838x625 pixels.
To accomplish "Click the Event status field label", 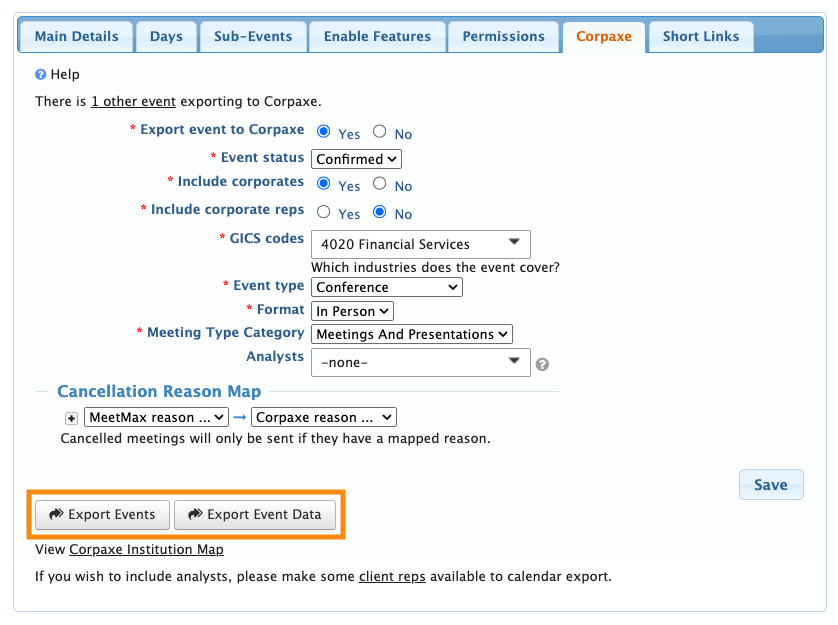I will click(x=262, y=158).
